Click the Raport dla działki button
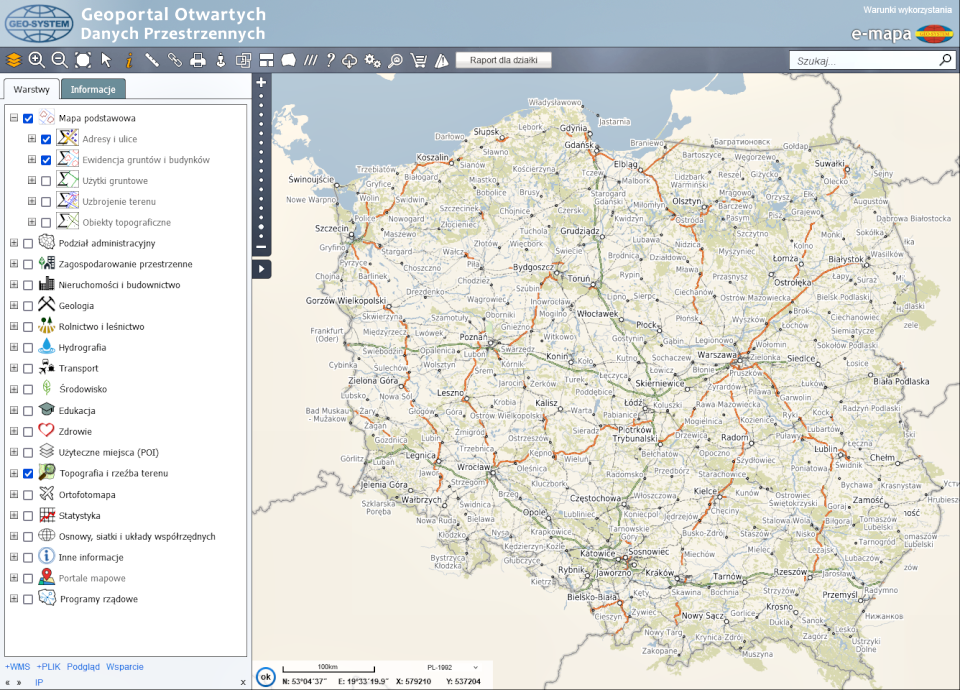The image size is (960, 690). [x=503, y=60]
